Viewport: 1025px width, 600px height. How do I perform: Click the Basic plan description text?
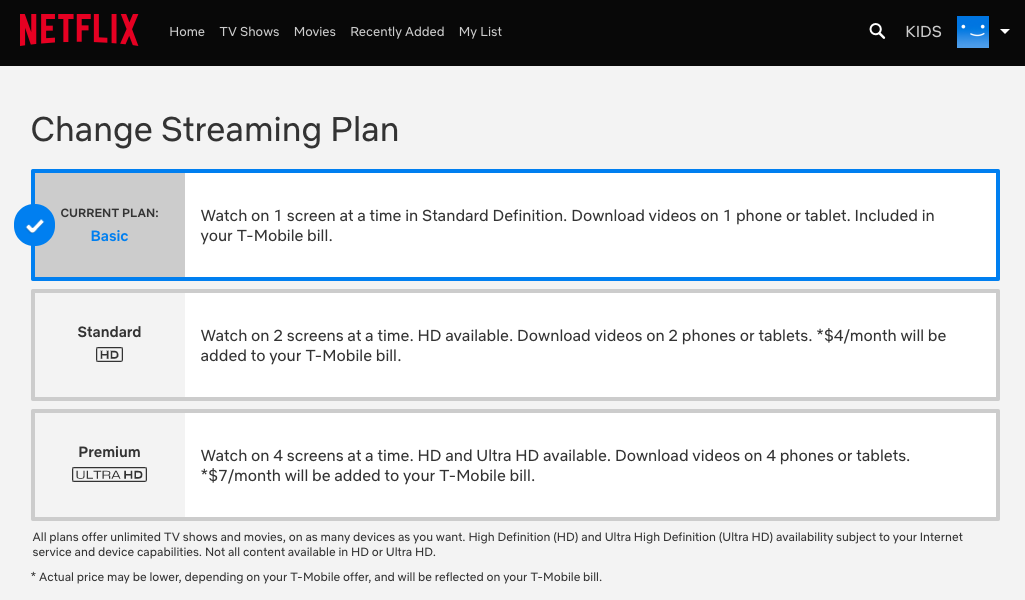[x=567, y=225]
